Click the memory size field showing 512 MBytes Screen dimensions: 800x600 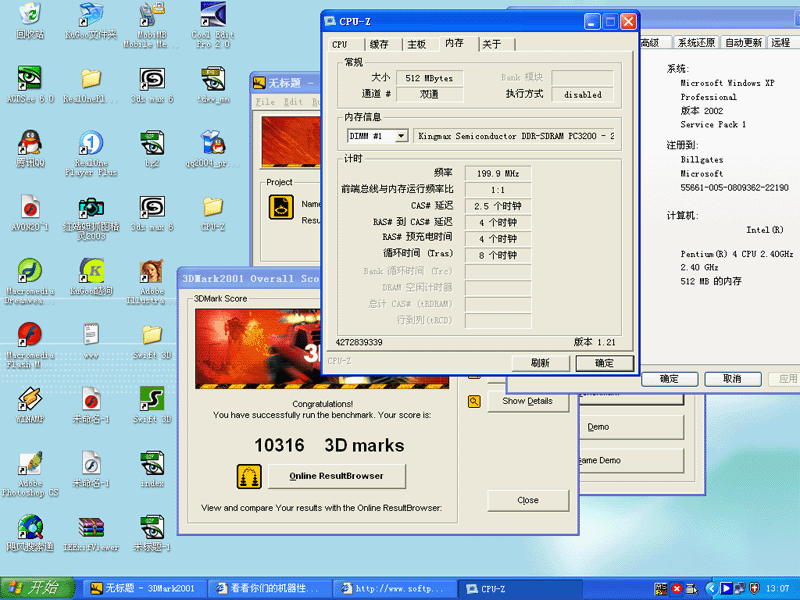point(430,78)
